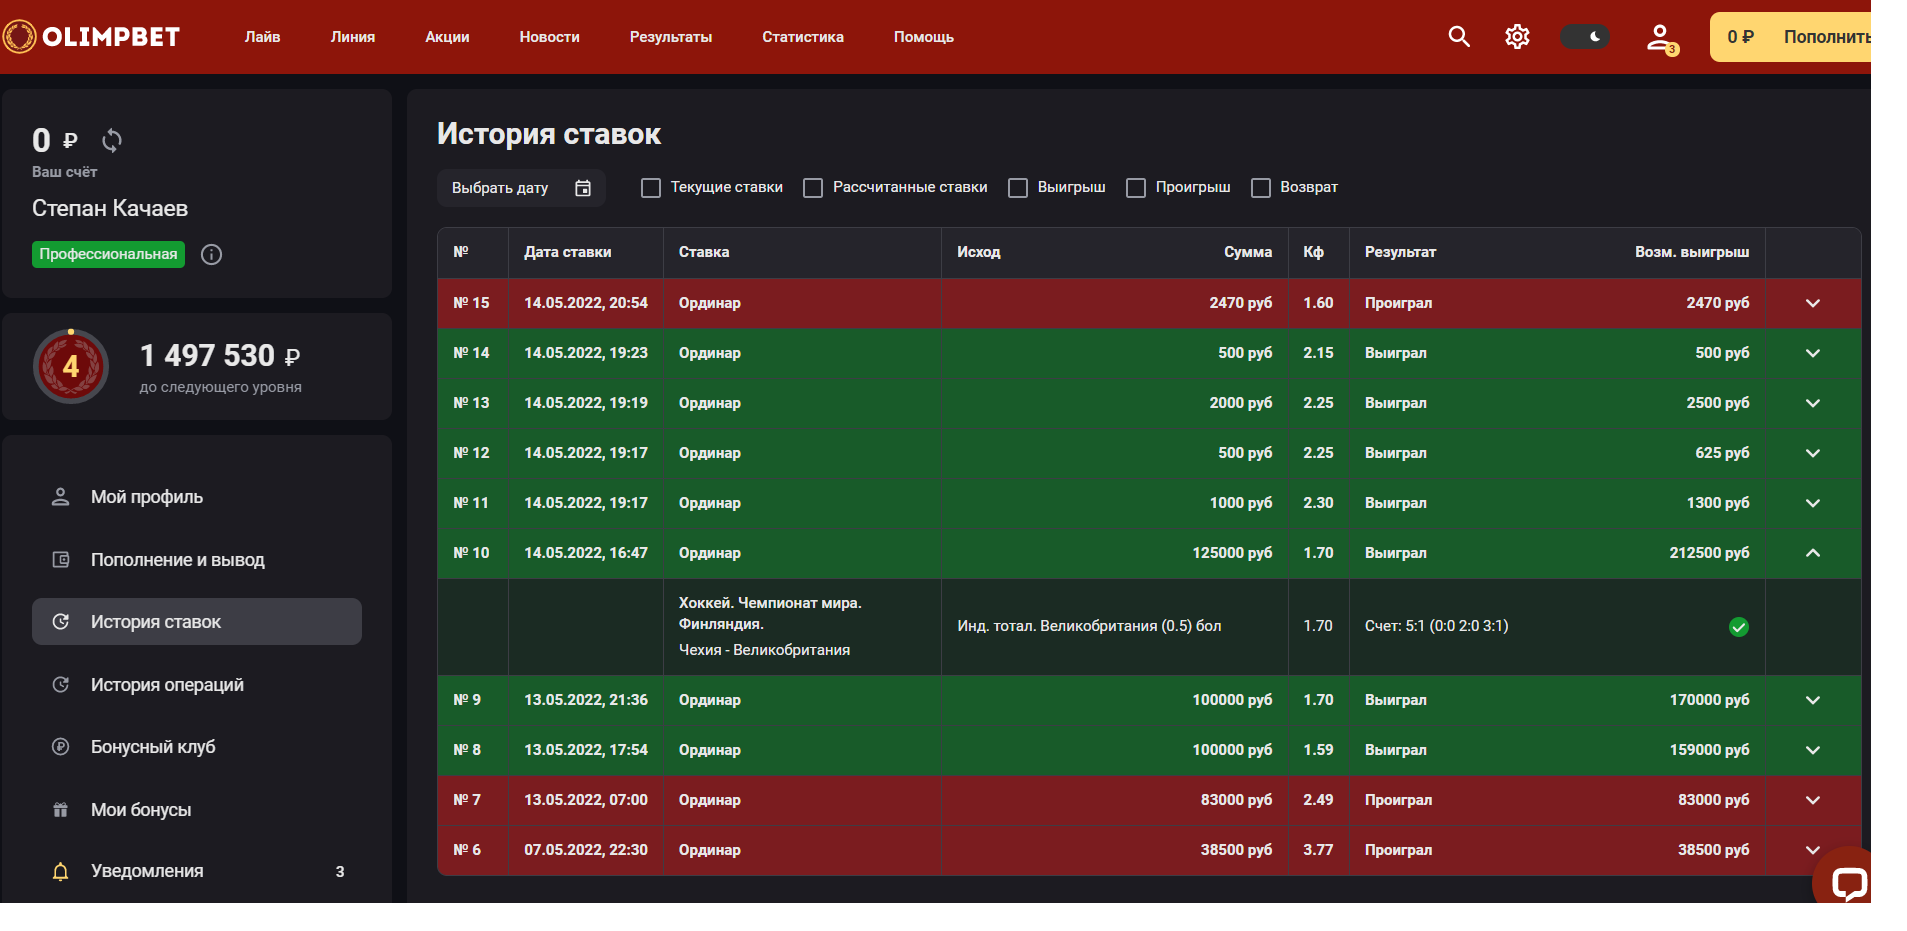The image size is (1907, 931).
Task: Check the Текущие ставки checkbox
Action: [651, 188]
